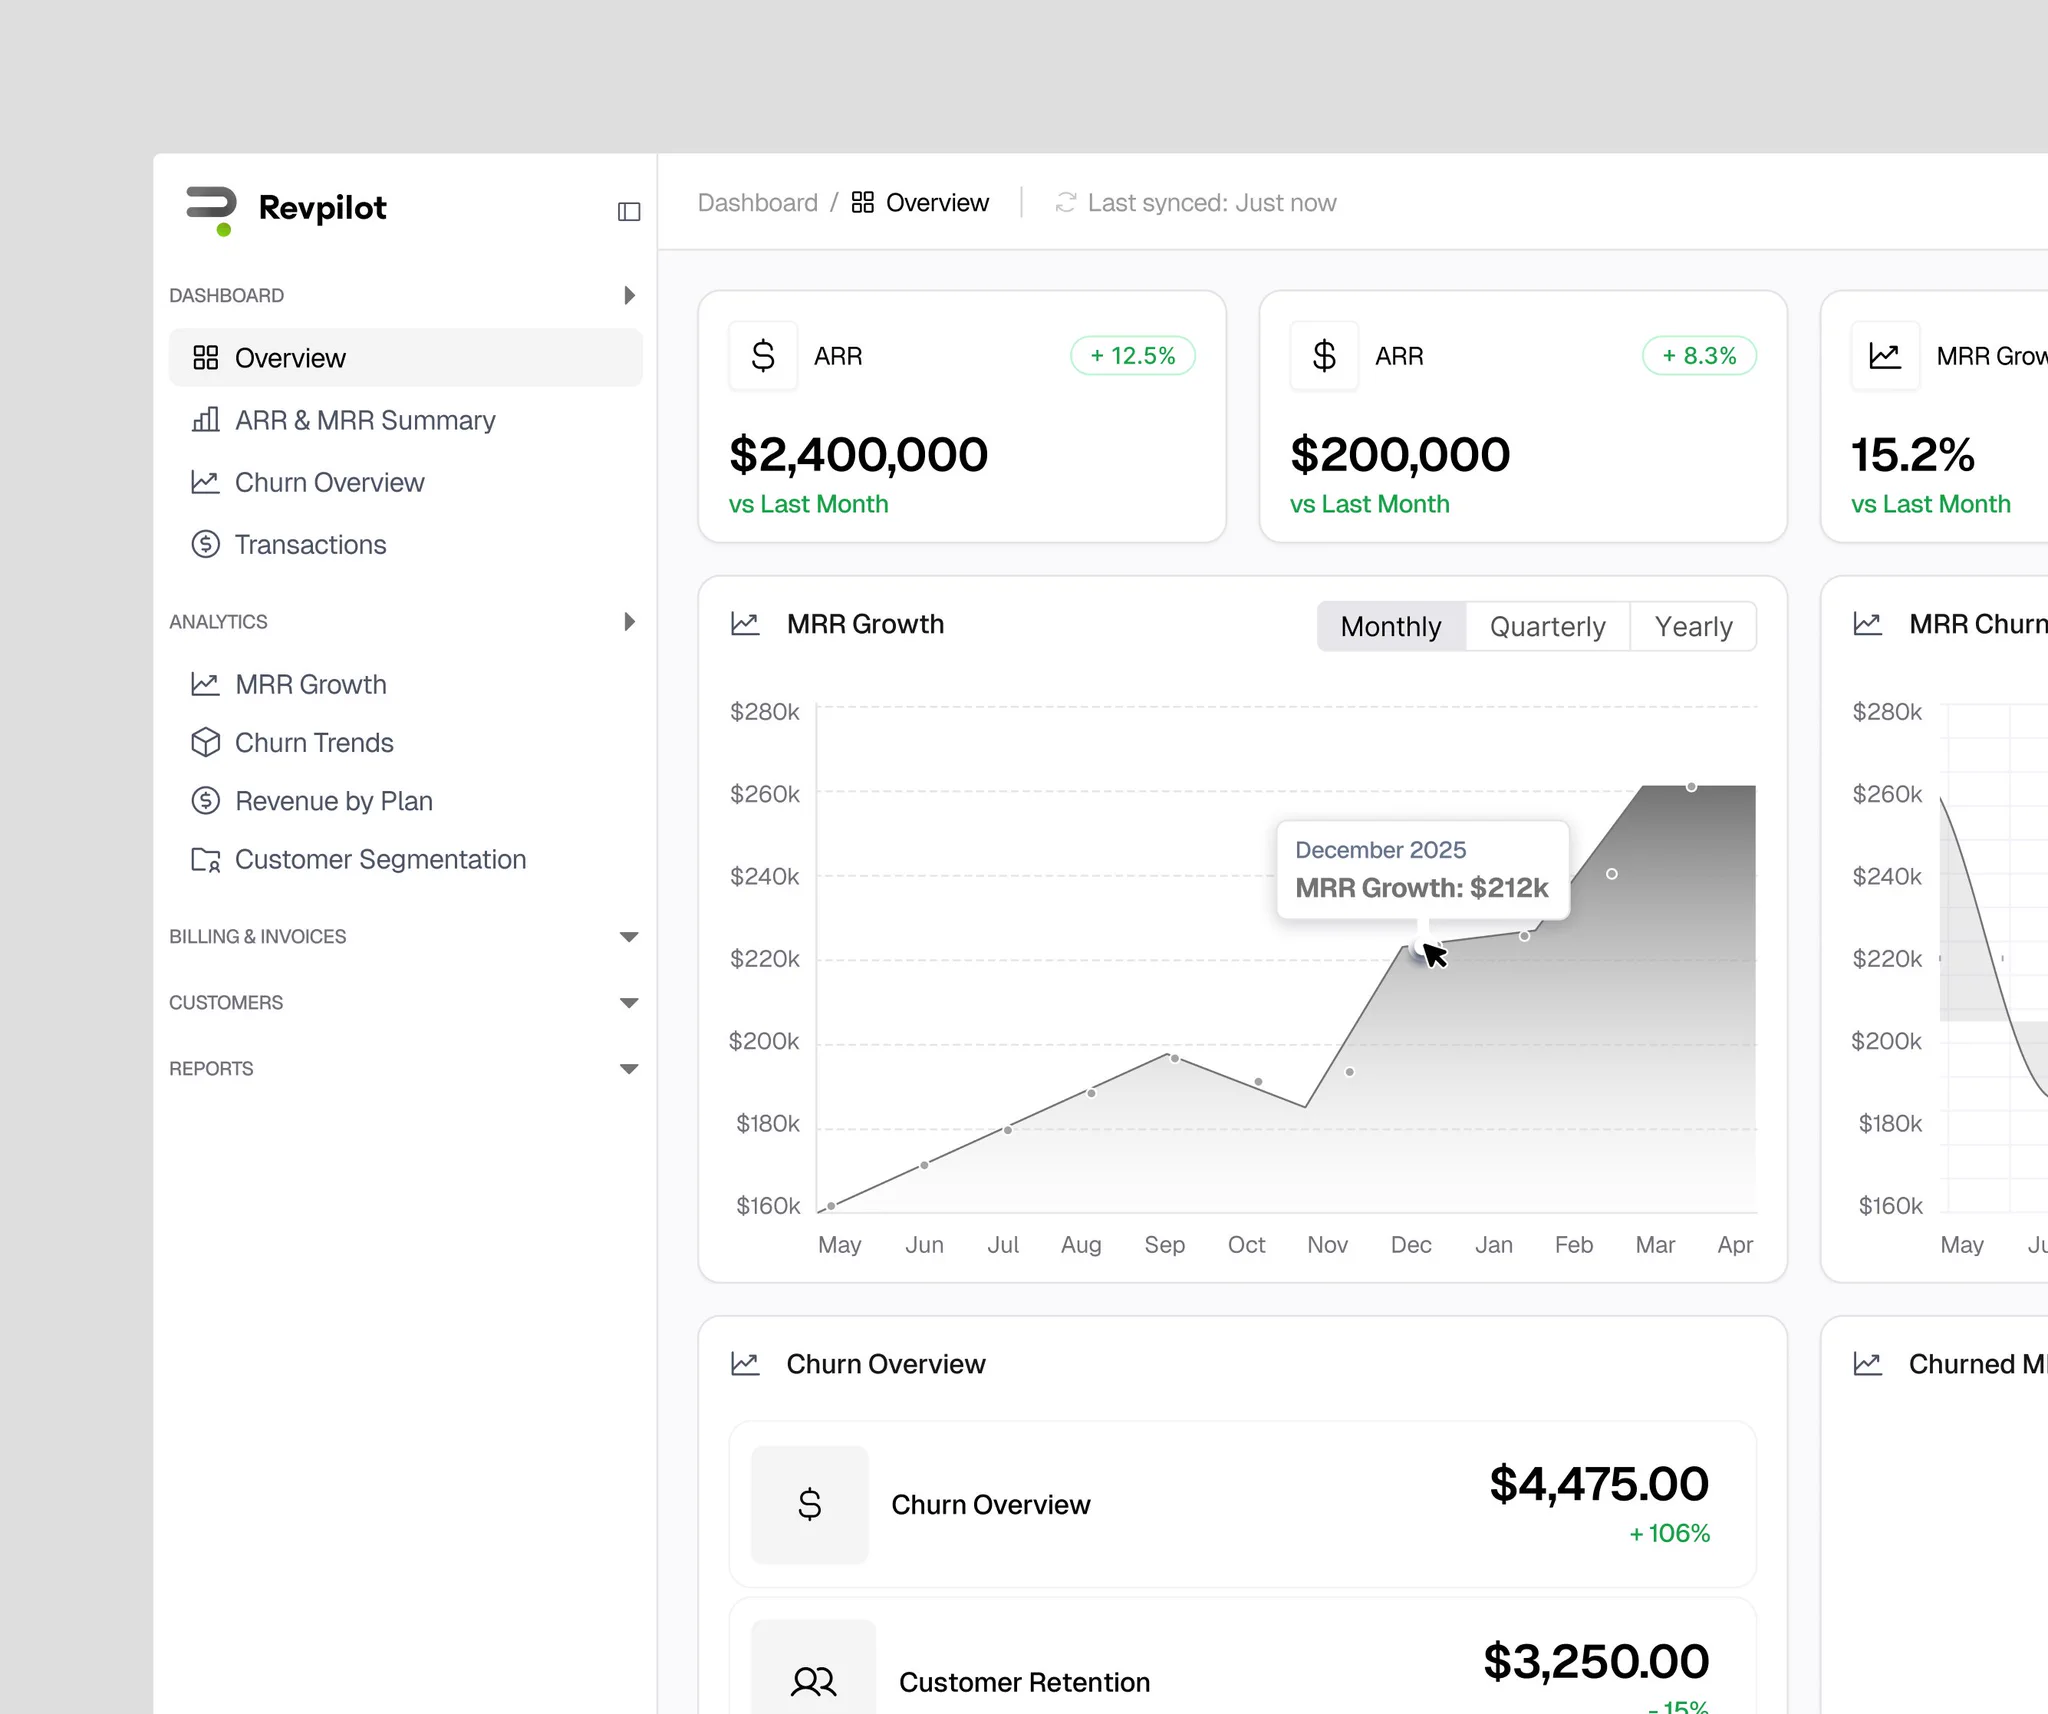Click the Dec label on the x-axis

coord(1411,1244)
